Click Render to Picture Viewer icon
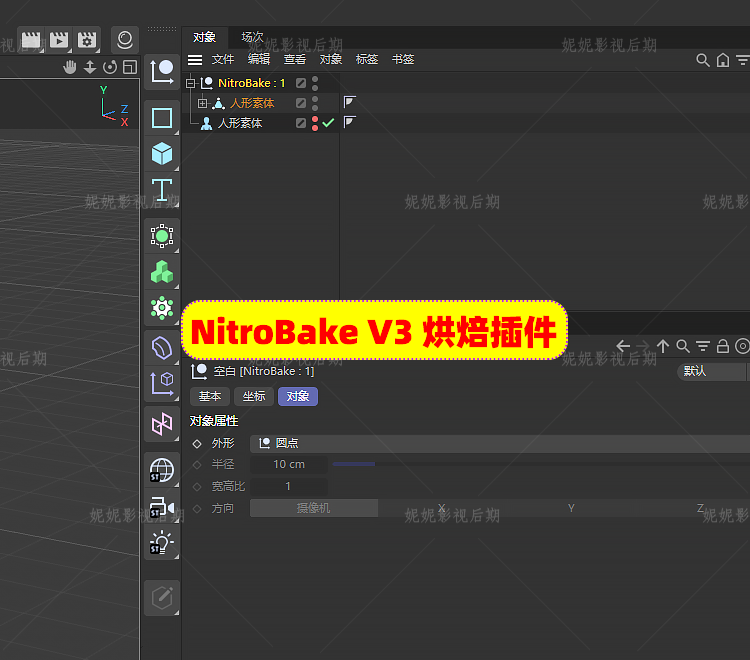The width and height of the screenshot is (750, 660). [59, 40]
